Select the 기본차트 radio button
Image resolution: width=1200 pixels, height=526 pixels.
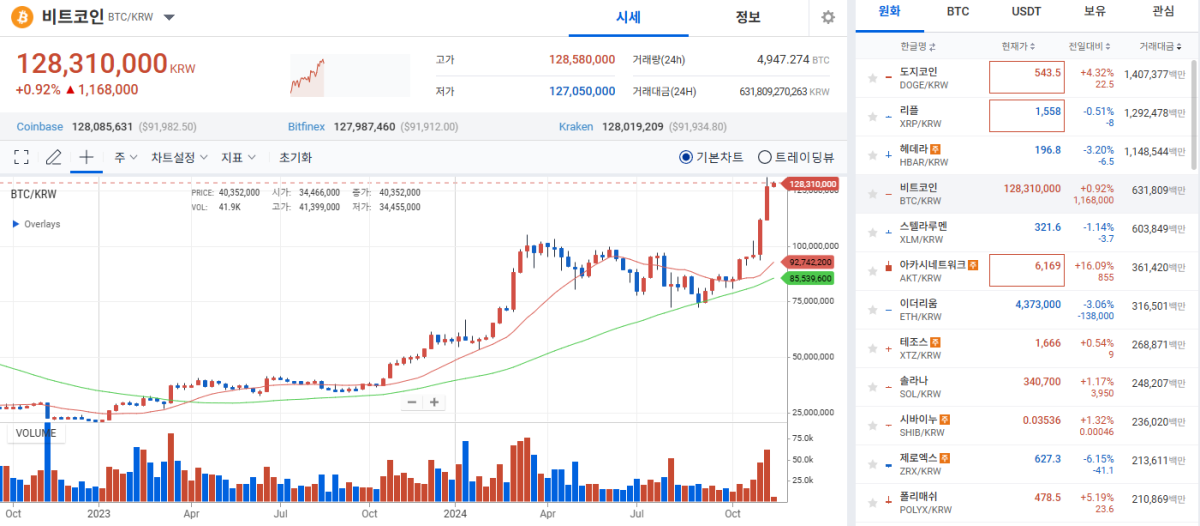[685, 157]
